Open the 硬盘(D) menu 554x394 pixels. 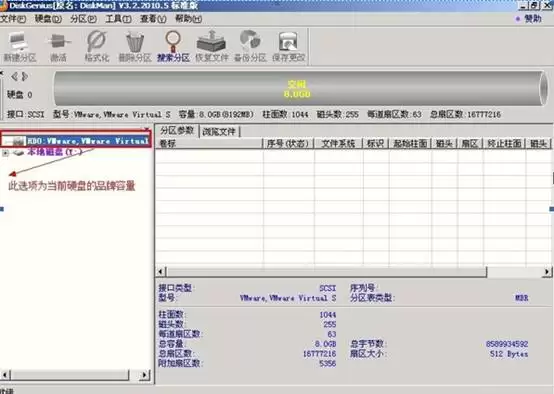(48, 19)
